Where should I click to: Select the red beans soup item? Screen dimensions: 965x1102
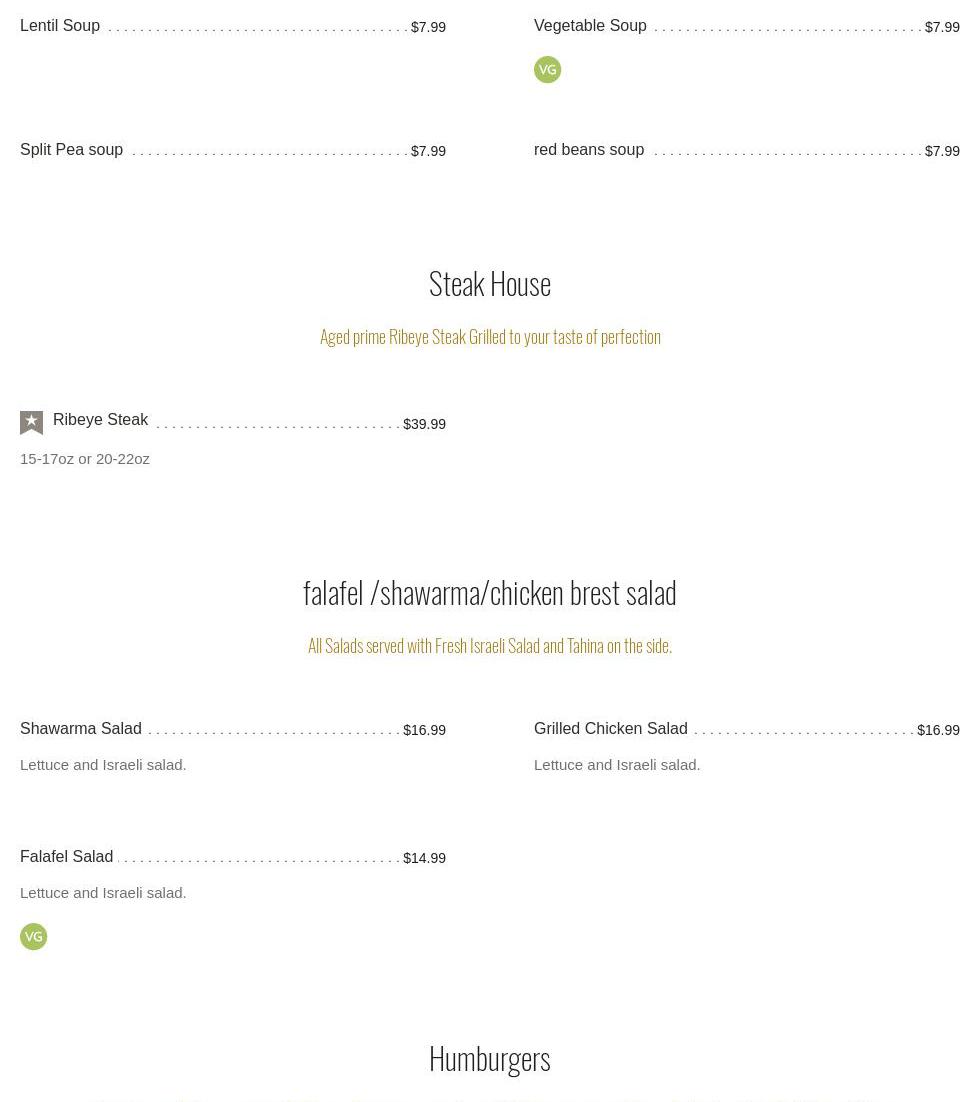coord(589,150)
